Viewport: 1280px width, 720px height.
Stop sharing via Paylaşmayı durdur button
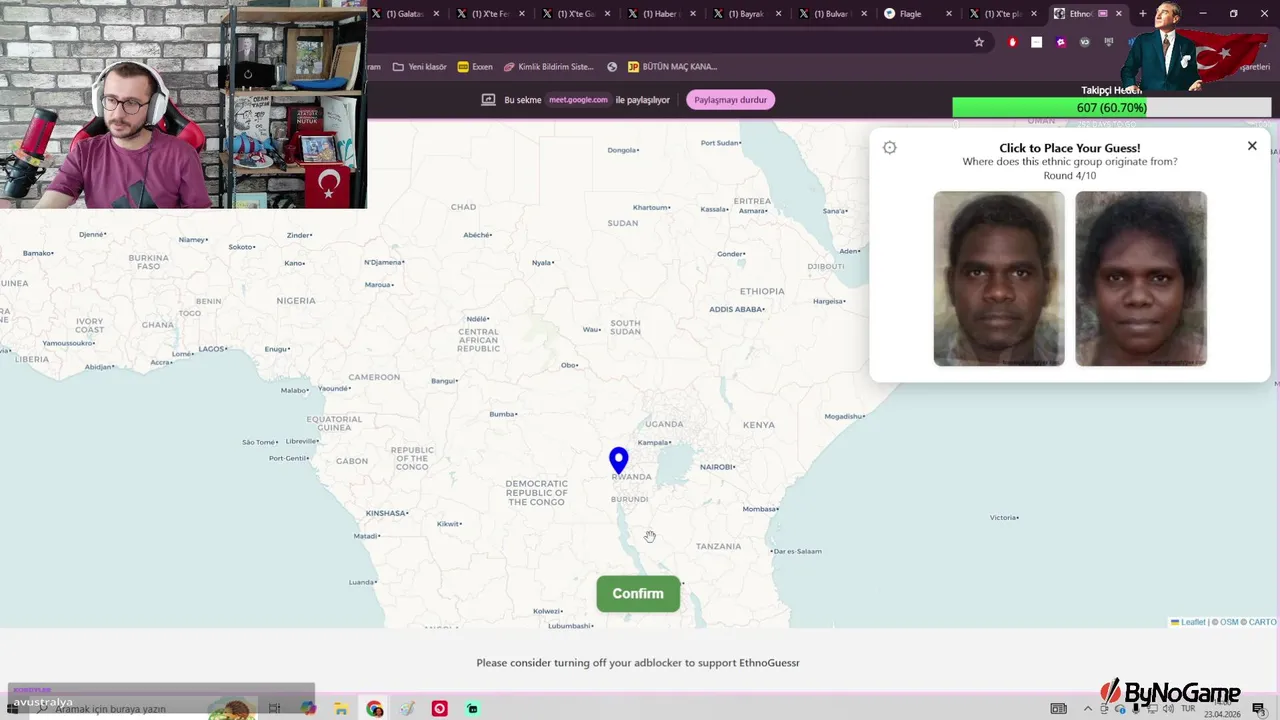(x=731, y=100)
